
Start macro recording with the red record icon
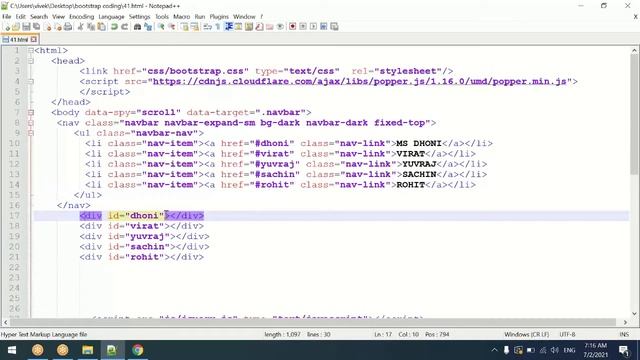(x=292, y=27)
